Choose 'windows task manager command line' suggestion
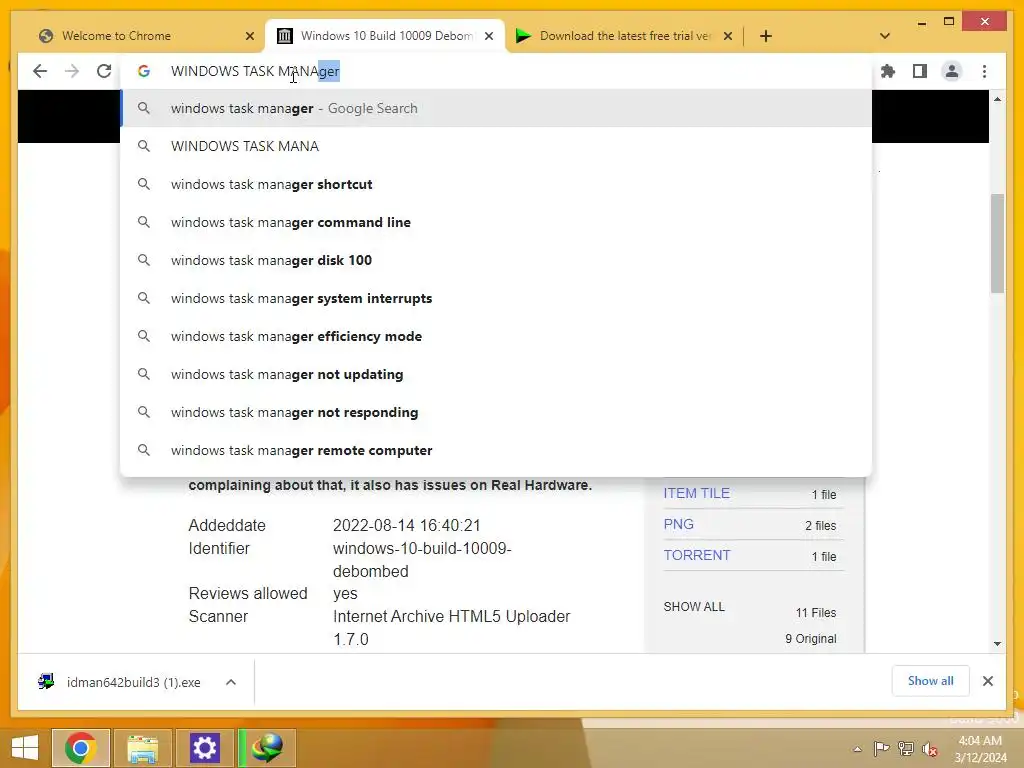Image resolution: width=1024 pixels, height=768 pixels. coord(496,222)
